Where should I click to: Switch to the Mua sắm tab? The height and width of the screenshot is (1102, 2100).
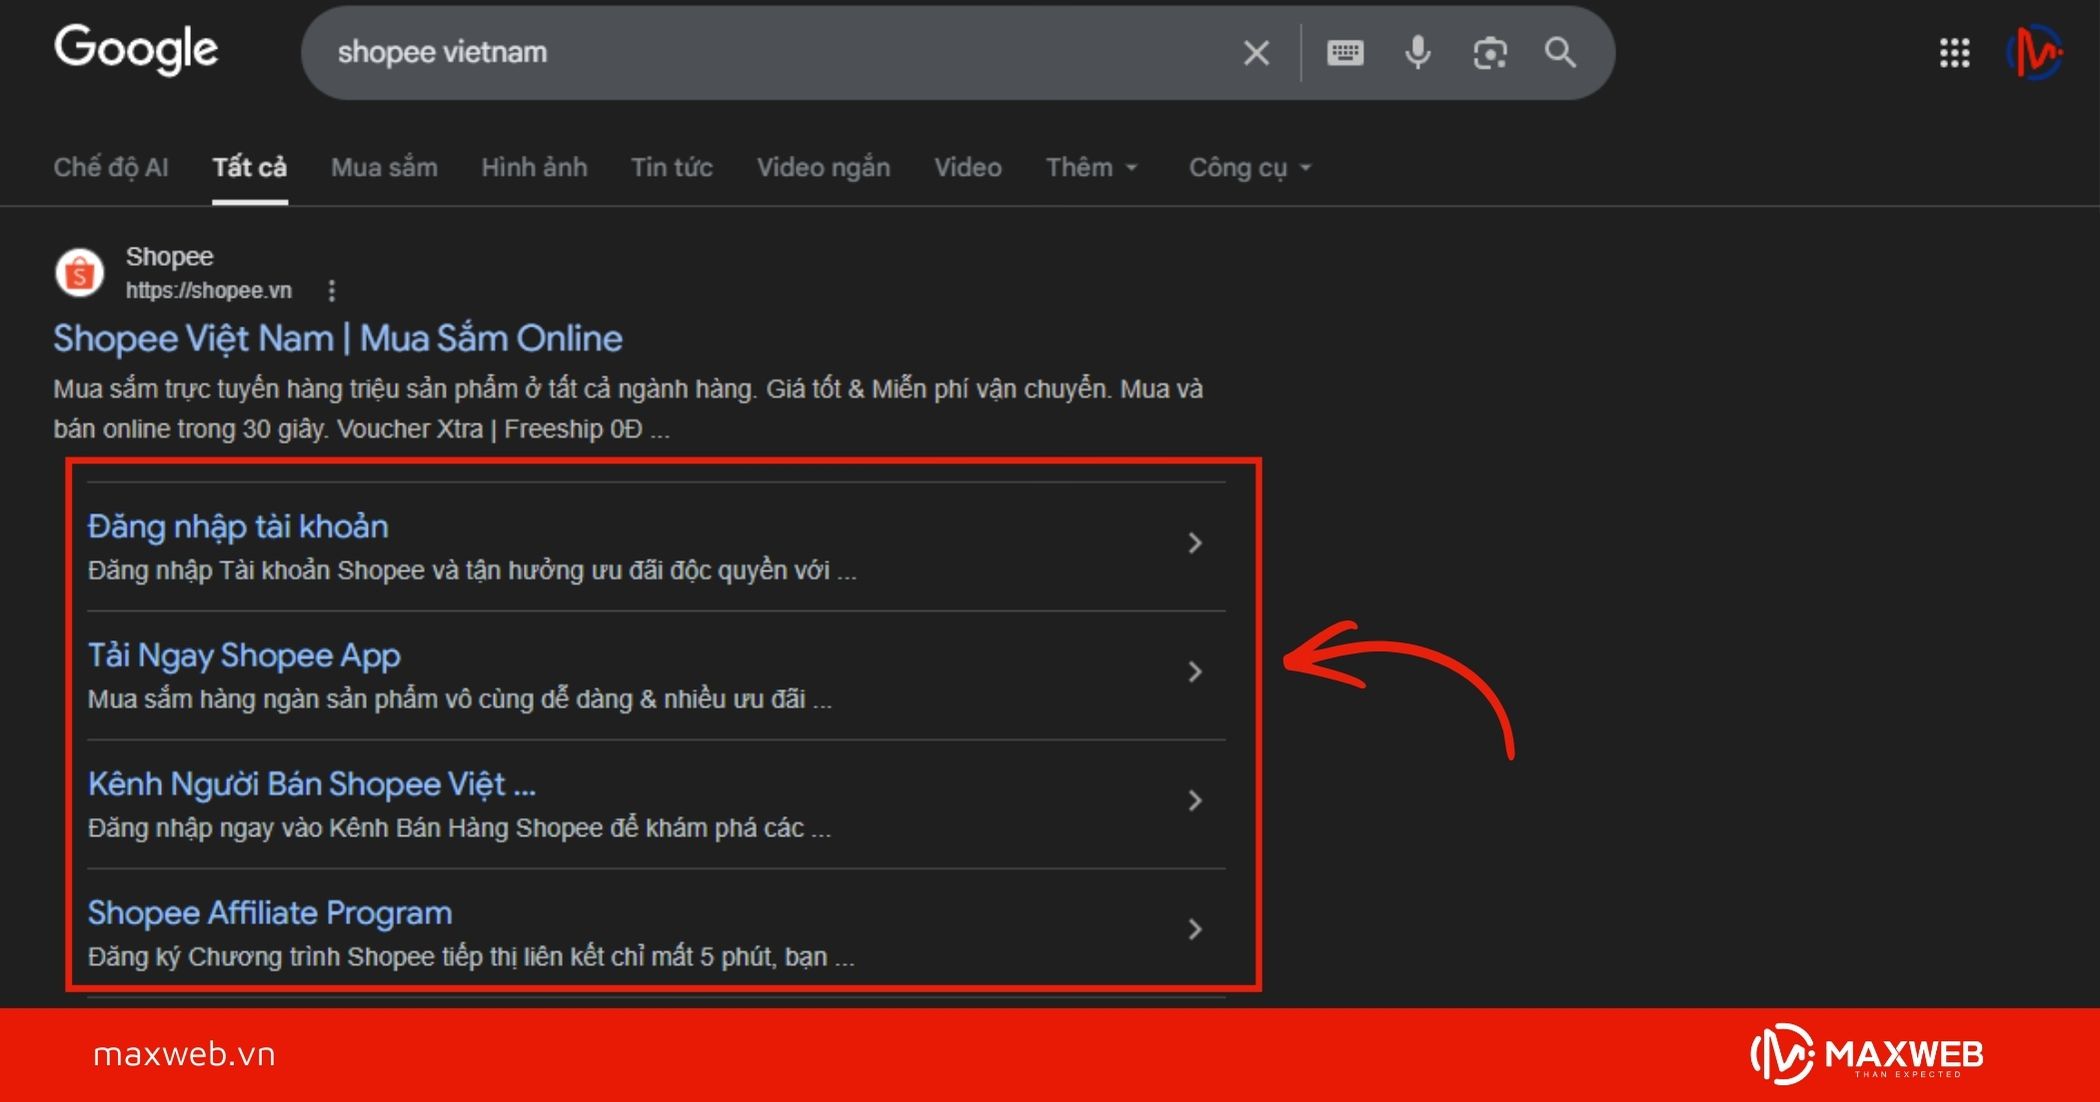pyautogui.click(x=383, y=167)
